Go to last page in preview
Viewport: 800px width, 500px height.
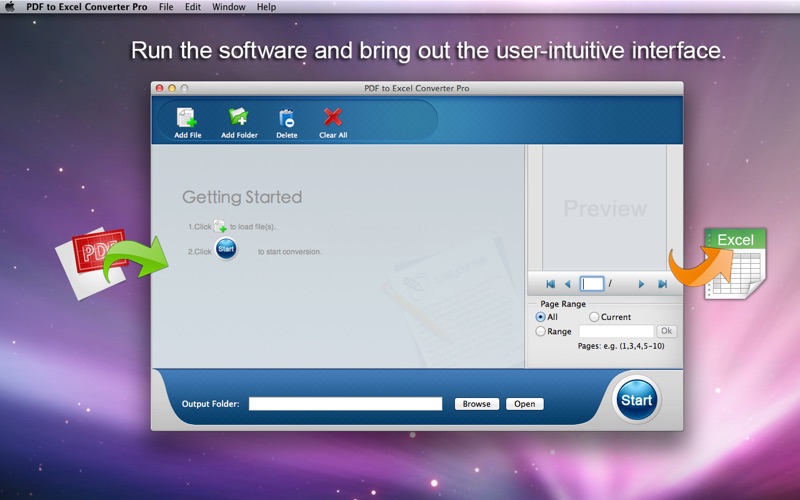tap(662, 284)
